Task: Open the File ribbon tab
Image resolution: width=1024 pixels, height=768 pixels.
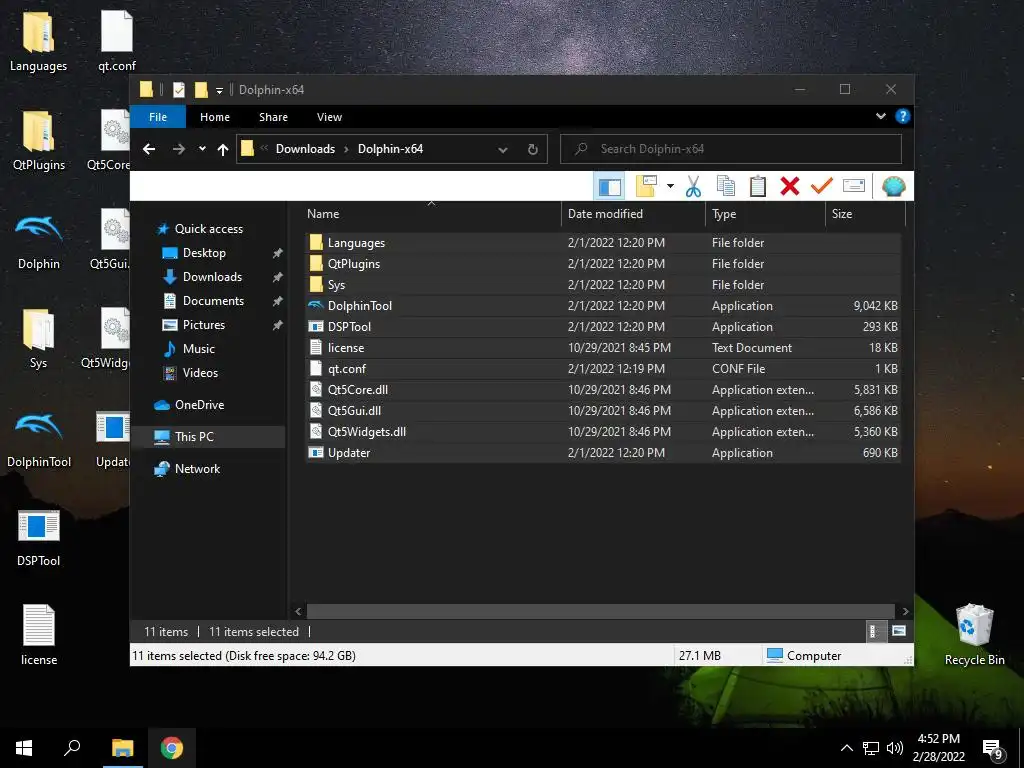Action: [158, 117]
